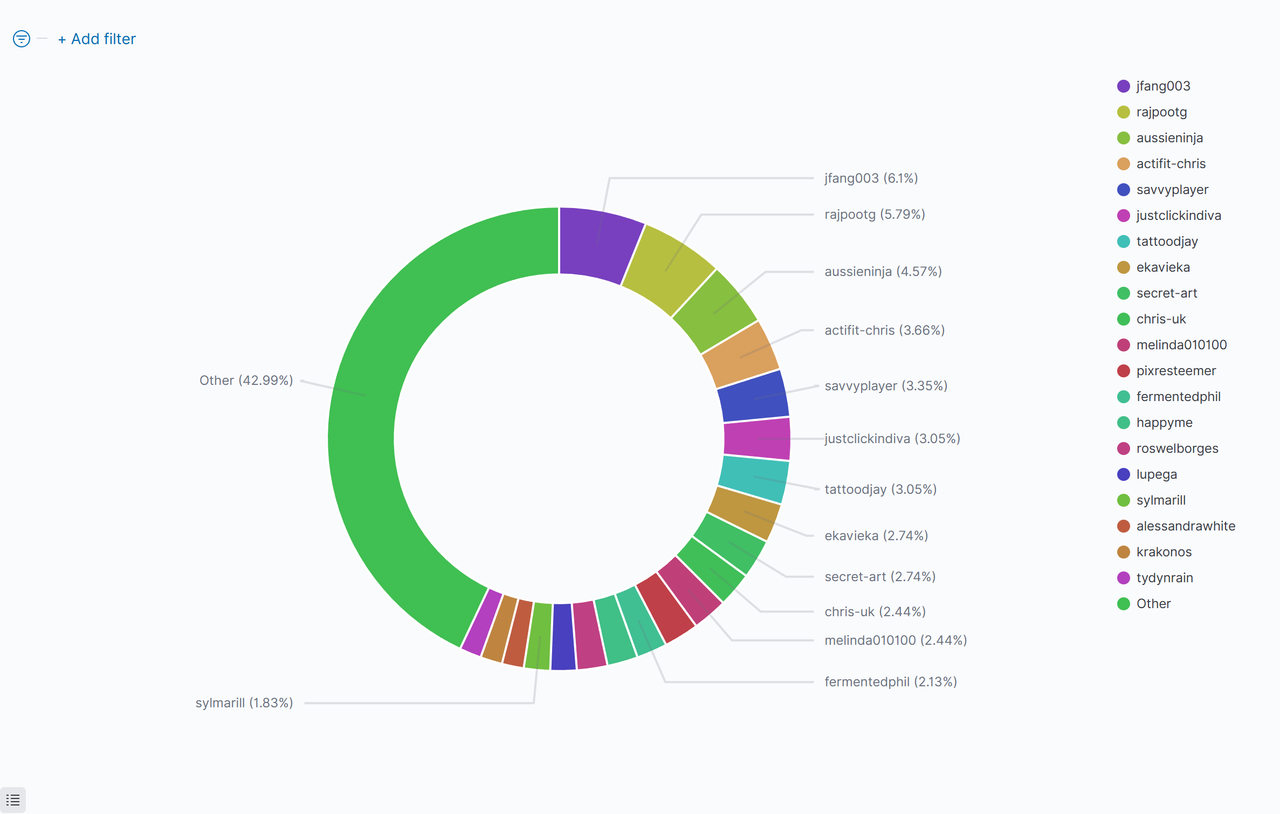Open ekavieka legend color dot
The image size is (1280, 814).
(1123, 268)
